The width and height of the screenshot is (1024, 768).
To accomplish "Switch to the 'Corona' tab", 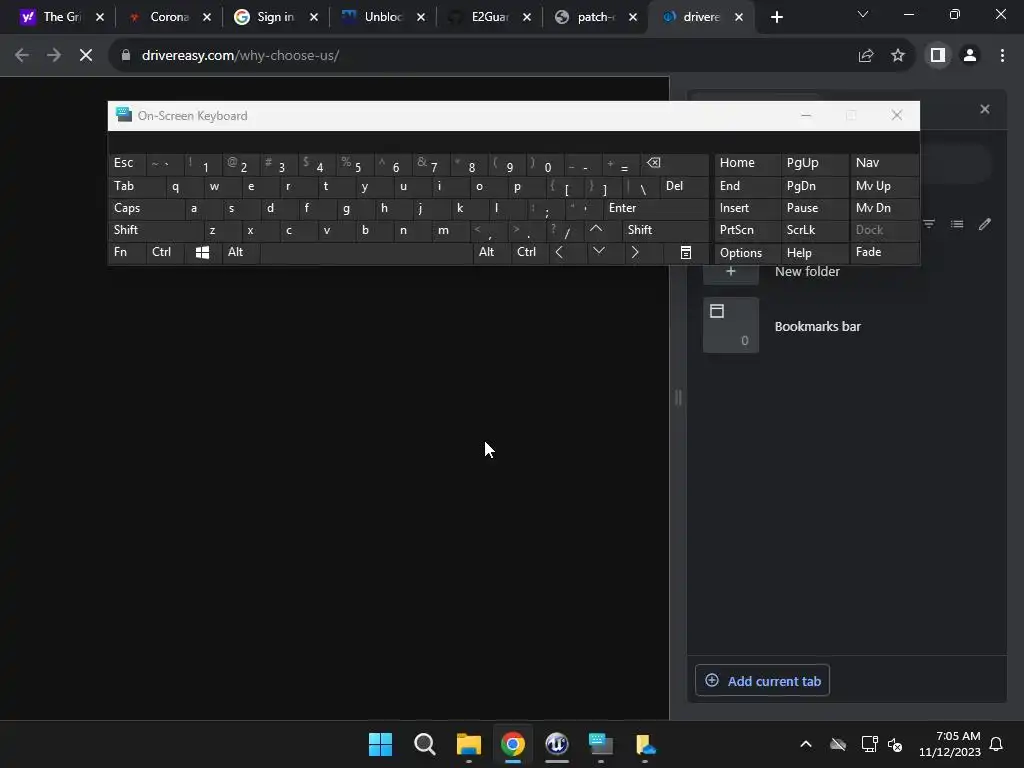I will click(x=160, y=17).
